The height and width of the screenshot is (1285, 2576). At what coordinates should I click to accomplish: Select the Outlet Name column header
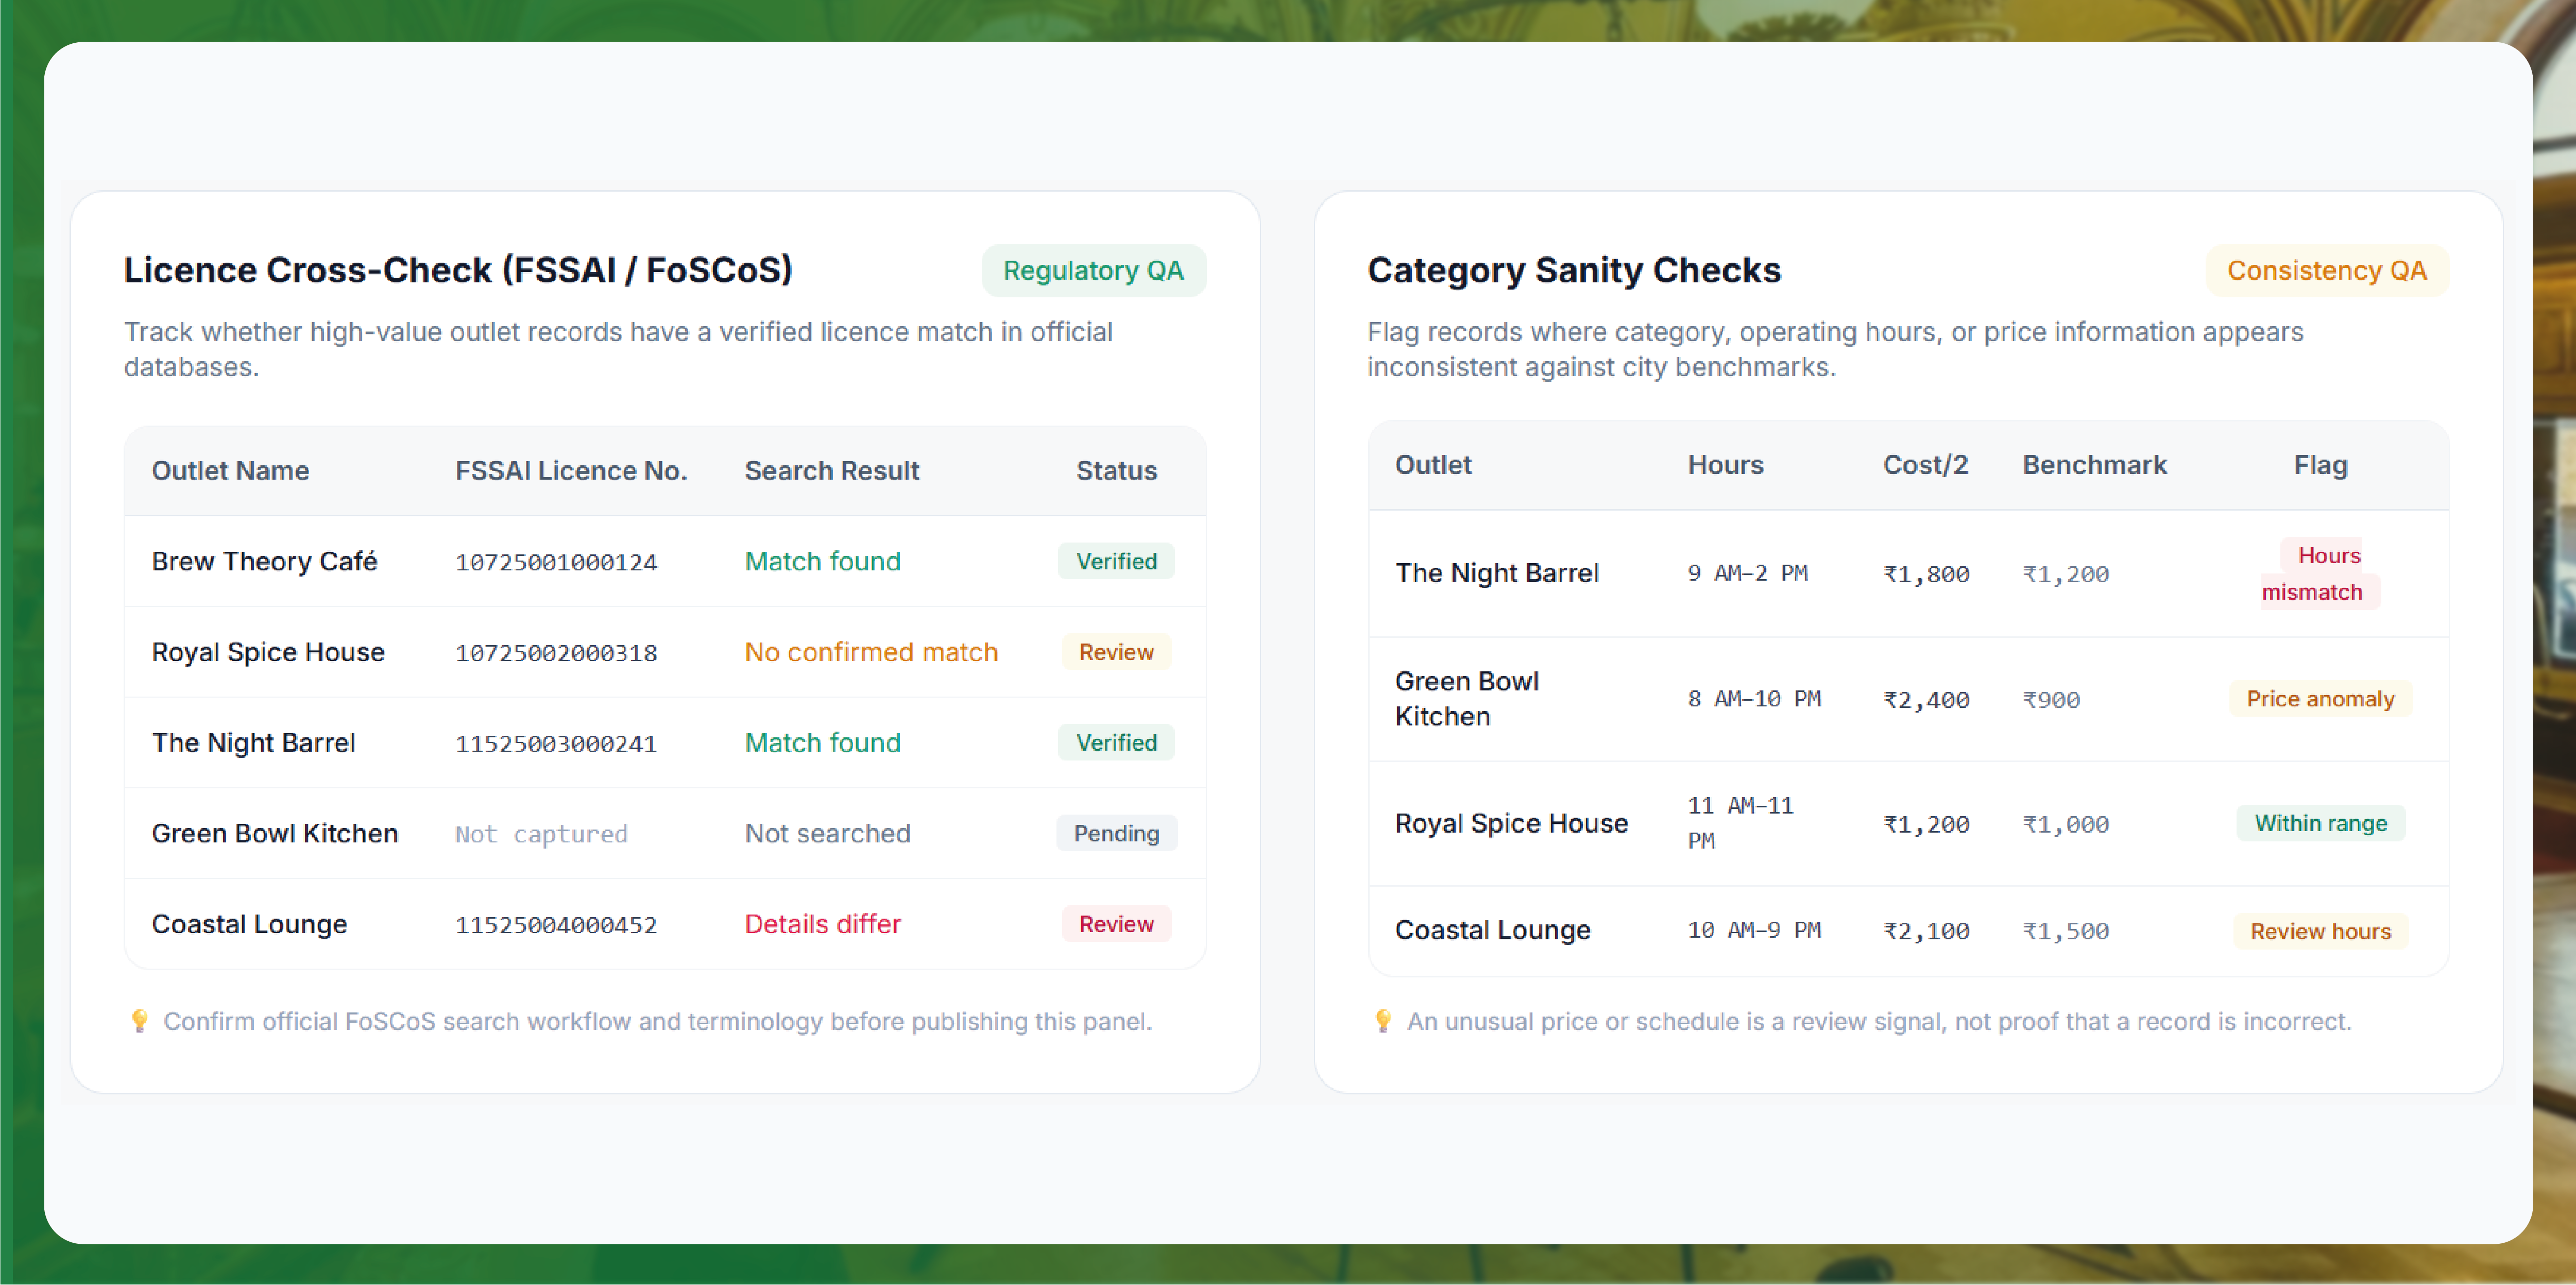(x=230, y=471)
